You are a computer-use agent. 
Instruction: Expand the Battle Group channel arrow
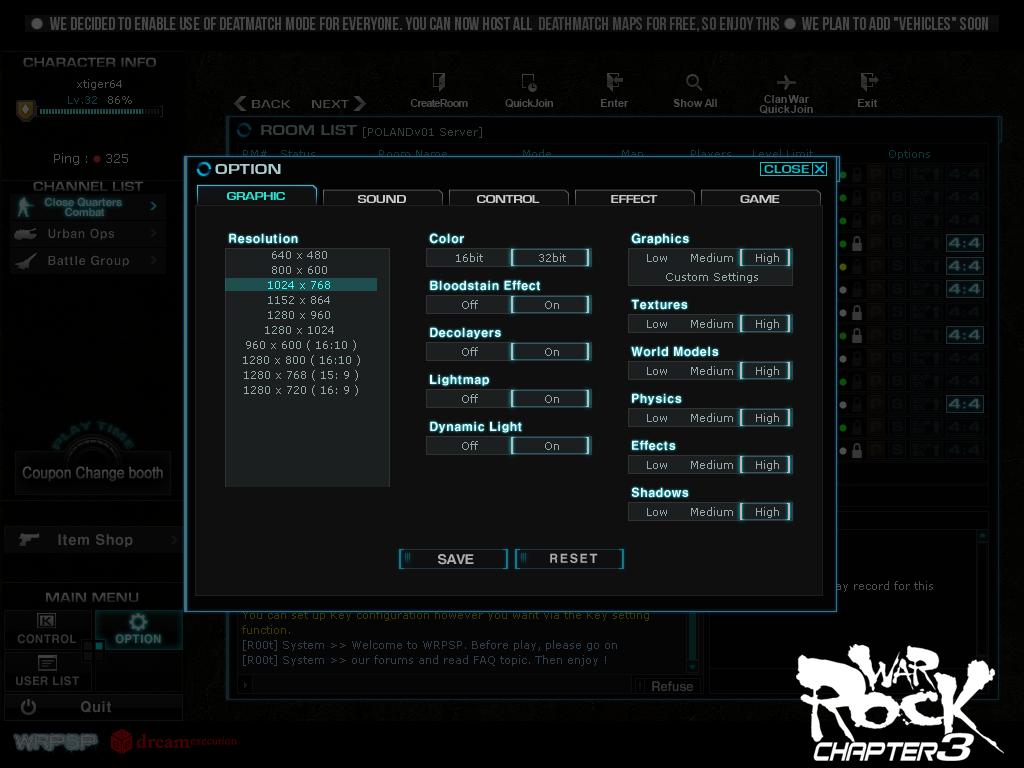(153, 261)
